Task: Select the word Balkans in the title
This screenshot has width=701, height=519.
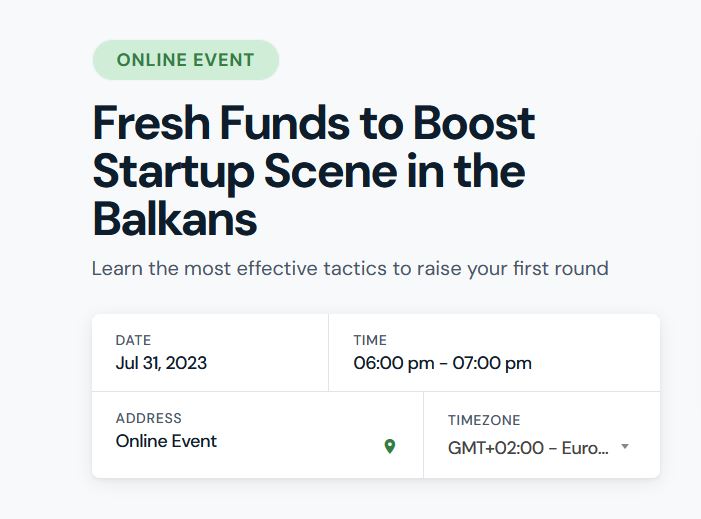Action: [x=175, y=219]
